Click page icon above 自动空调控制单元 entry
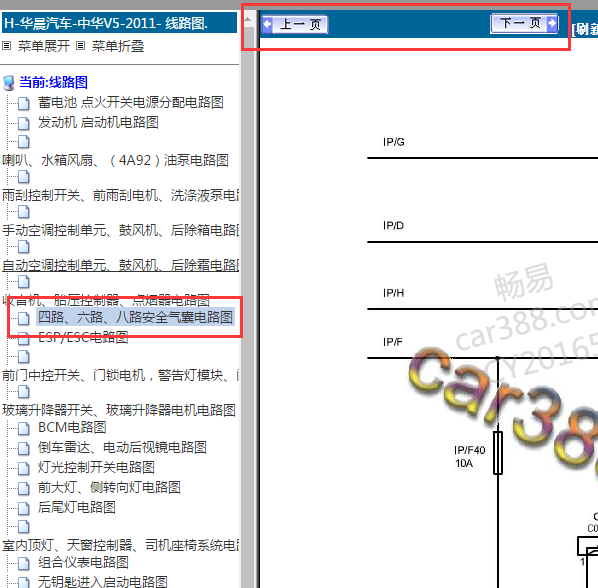 click(x=24, y=247)
